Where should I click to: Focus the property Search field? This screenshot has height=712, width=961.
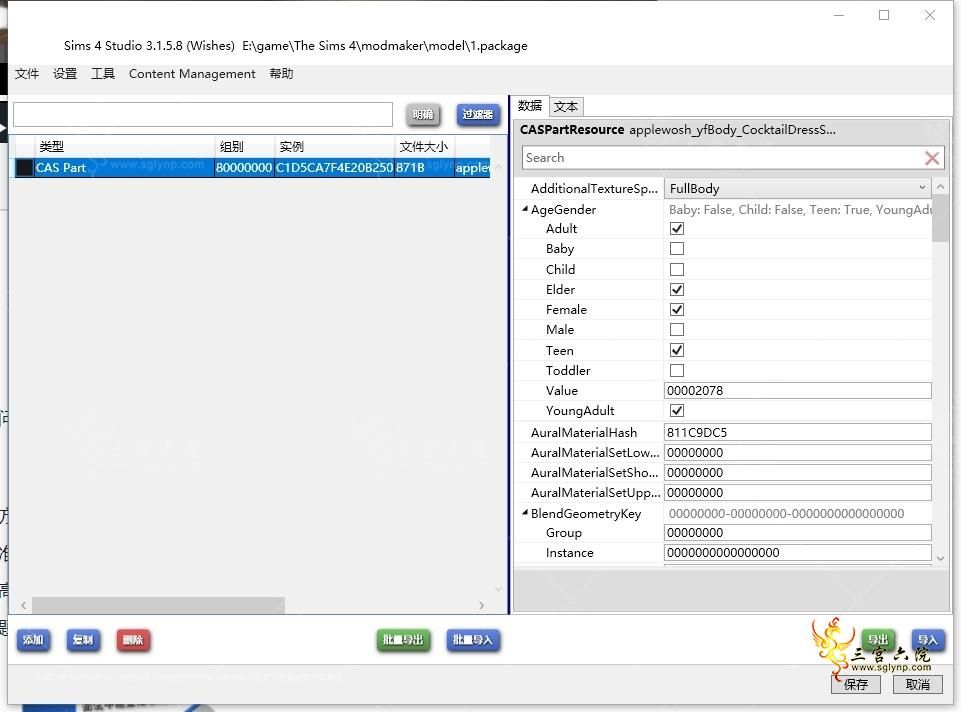pyautogui.click(x=722, y=158)
